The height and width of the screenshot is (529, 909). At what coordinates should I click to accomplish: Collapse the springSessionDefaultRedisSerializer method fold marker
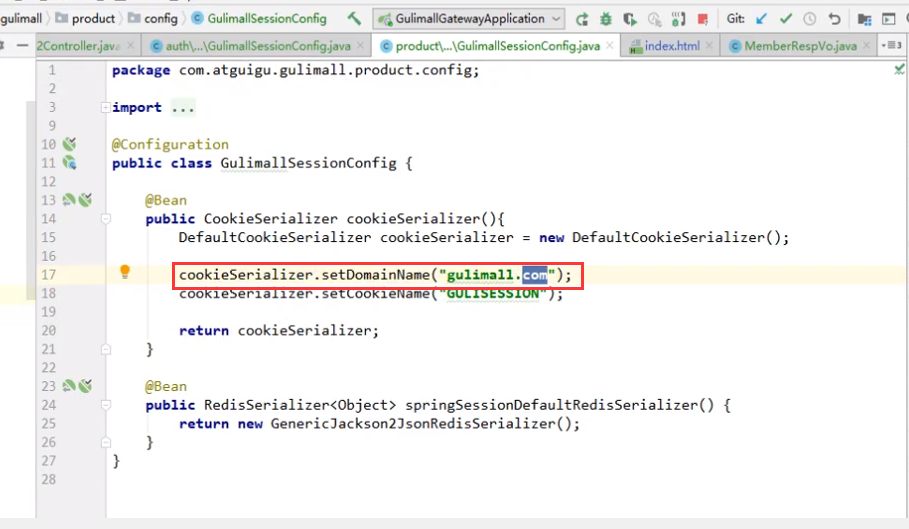[x=105, y=405]
